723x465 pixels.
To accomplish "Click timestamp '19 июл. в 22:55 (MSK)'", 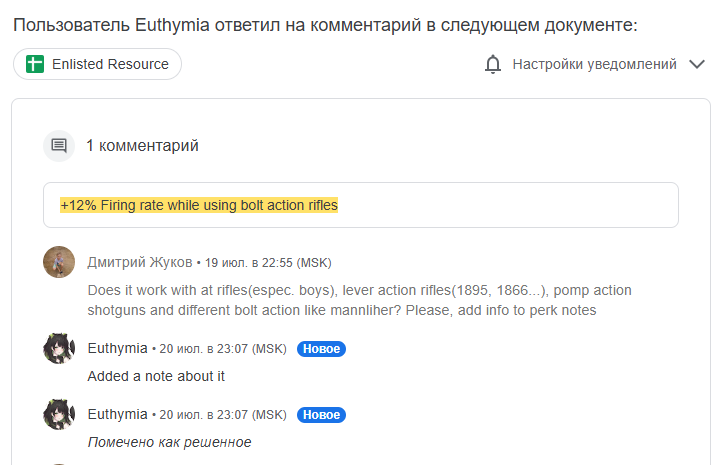I will [268, 263].
